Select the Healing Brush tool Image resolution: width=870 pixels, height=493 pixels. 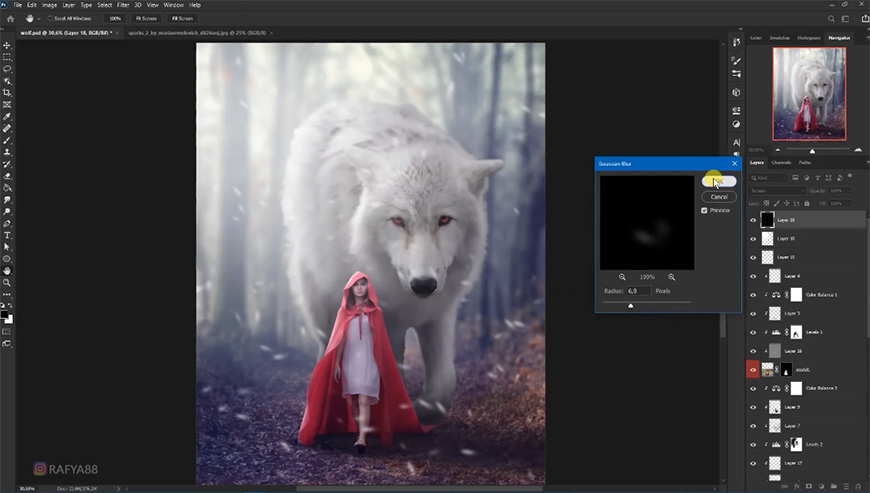7,129
